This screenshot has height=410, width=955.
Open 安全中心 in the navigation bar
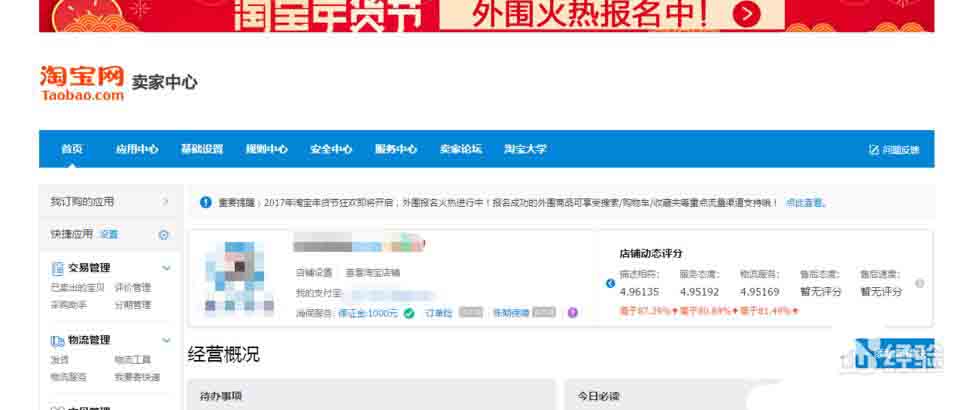click(x=331, y=149)
